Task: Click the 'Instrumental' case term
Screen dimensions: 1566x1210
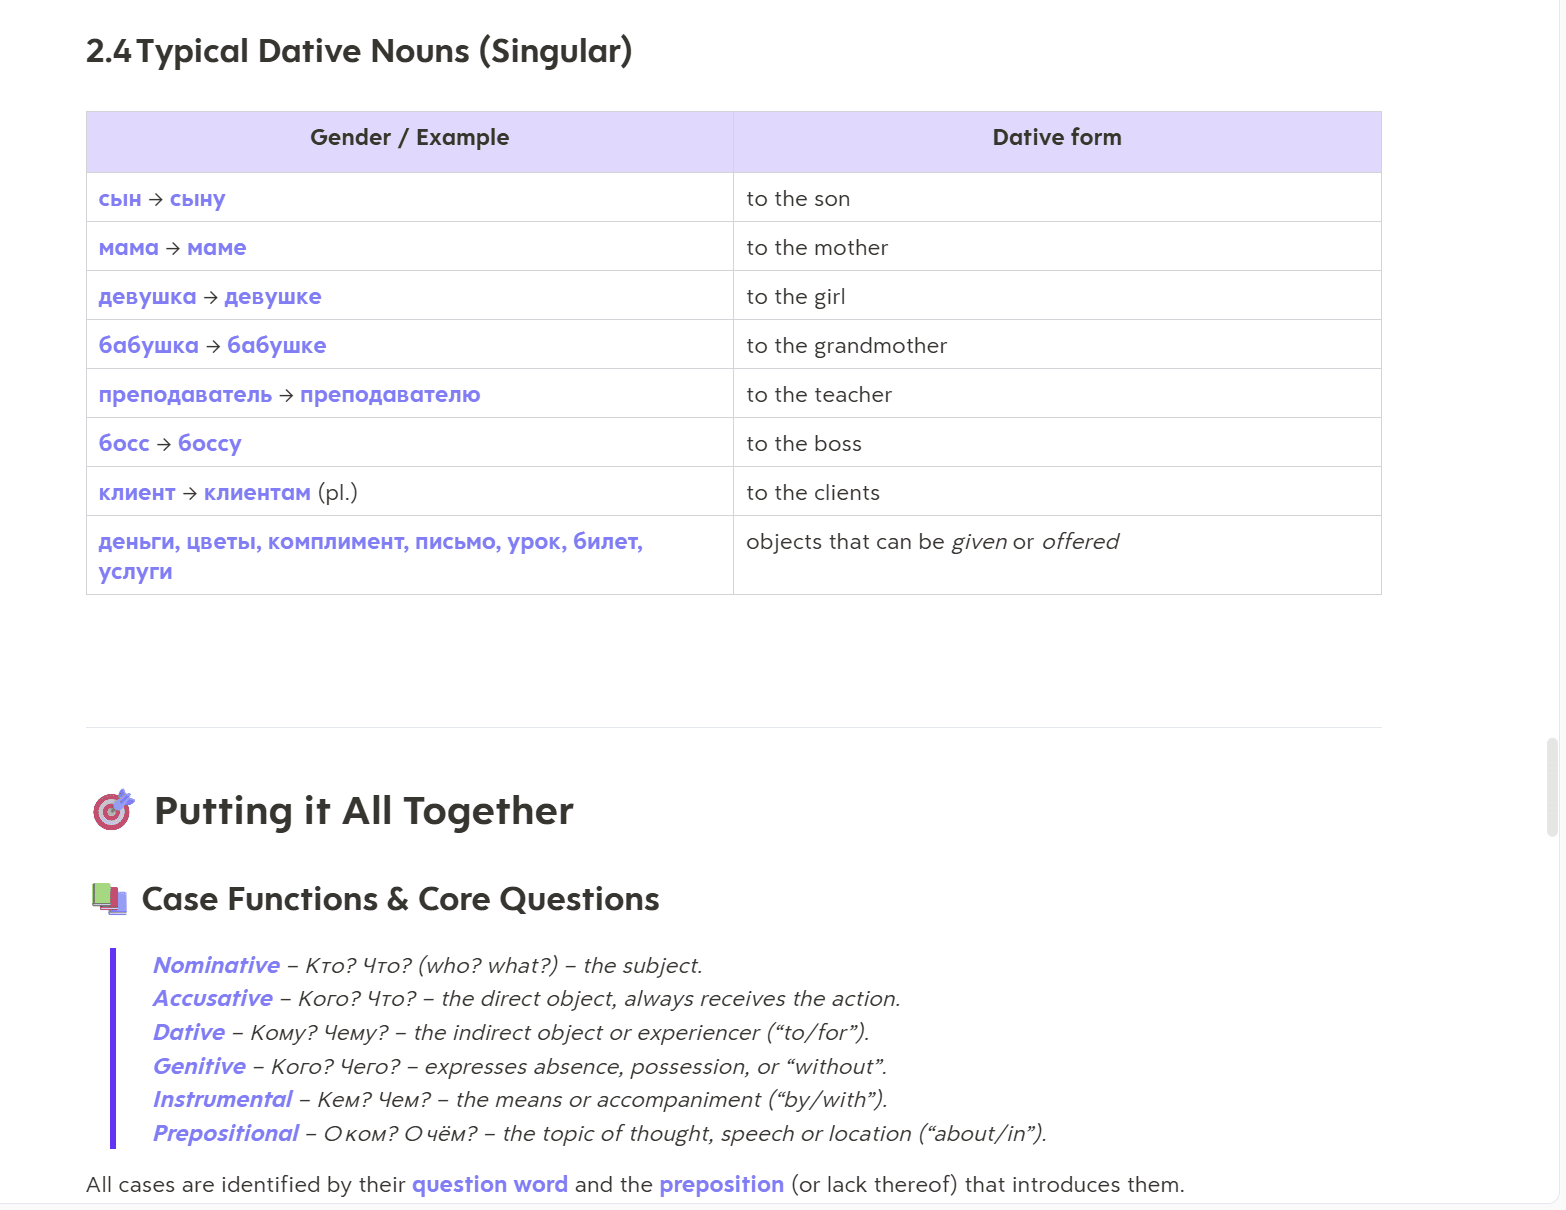Action: point(222,1099)
